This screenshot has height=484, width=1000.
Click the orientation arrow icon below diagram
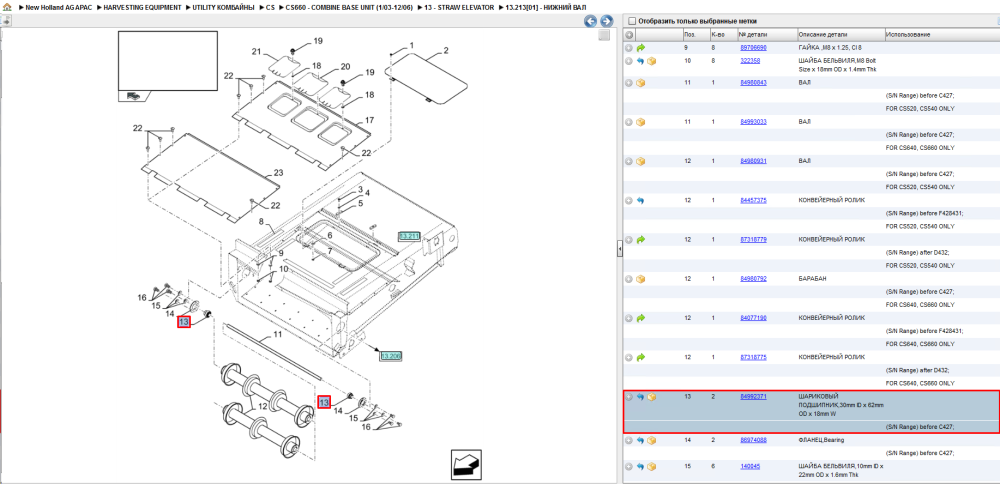coord(466,464)
